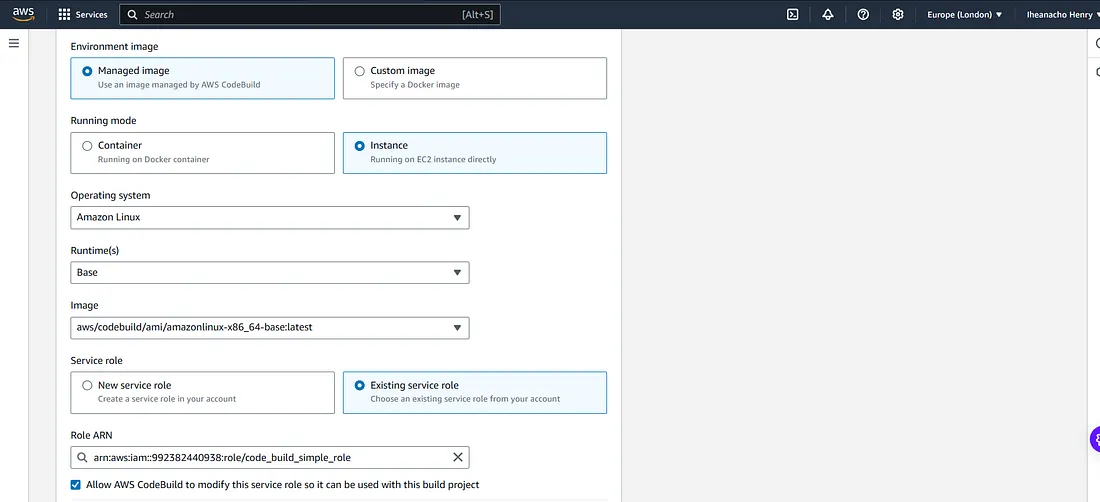Viewport: 1100px width, 502px height.
Task: Launch the CloudShell terminal icon
Action: click(x=793, y=14)
